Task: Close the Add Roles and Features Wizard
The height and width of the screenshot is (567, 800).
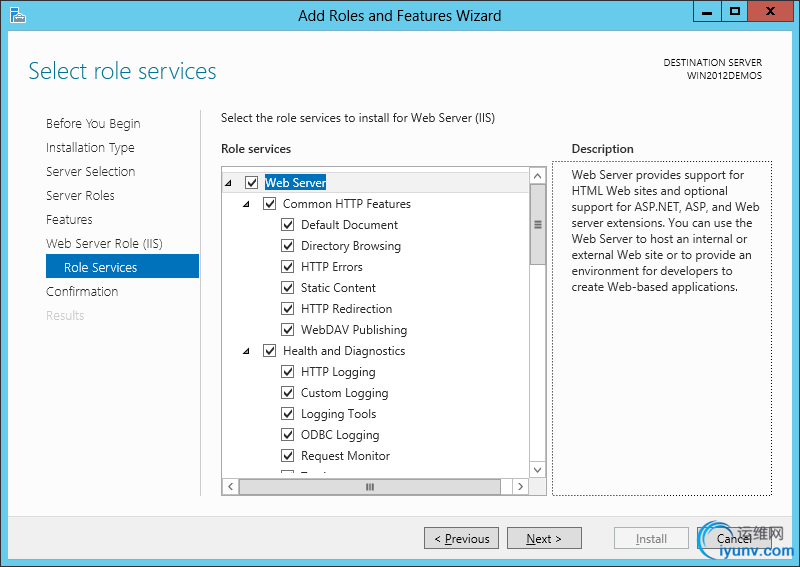Action: point(770,12)
